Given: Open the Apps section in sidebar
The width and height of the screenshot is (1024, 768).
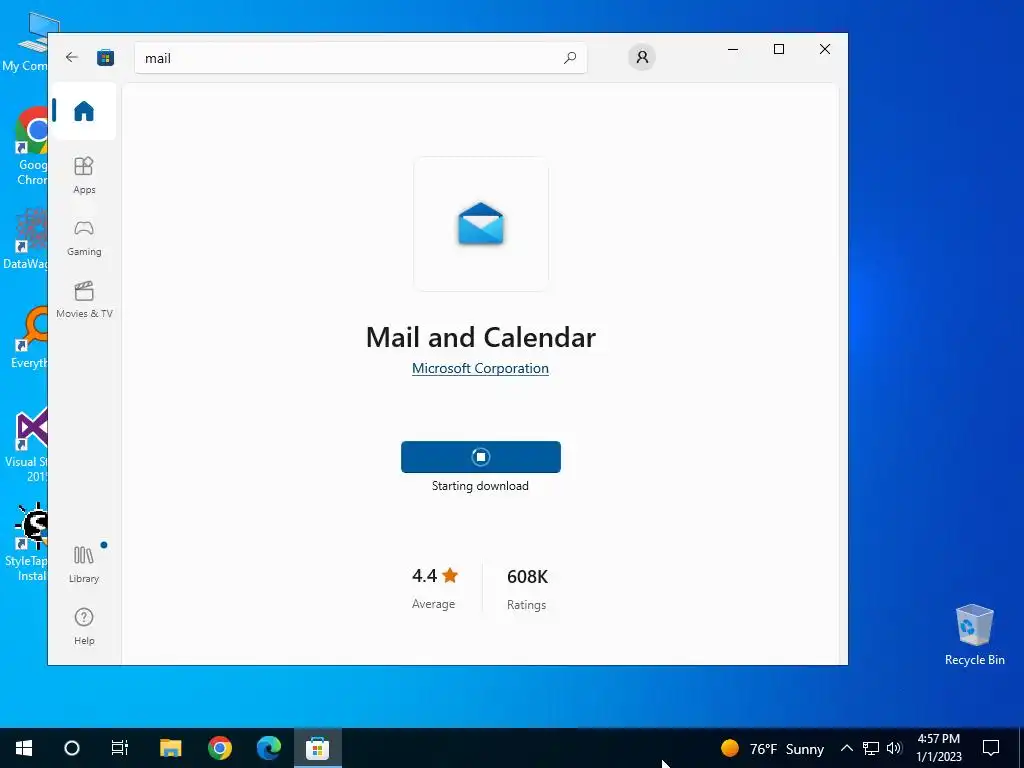Looking at the screenshot, I should pos(84,175).
